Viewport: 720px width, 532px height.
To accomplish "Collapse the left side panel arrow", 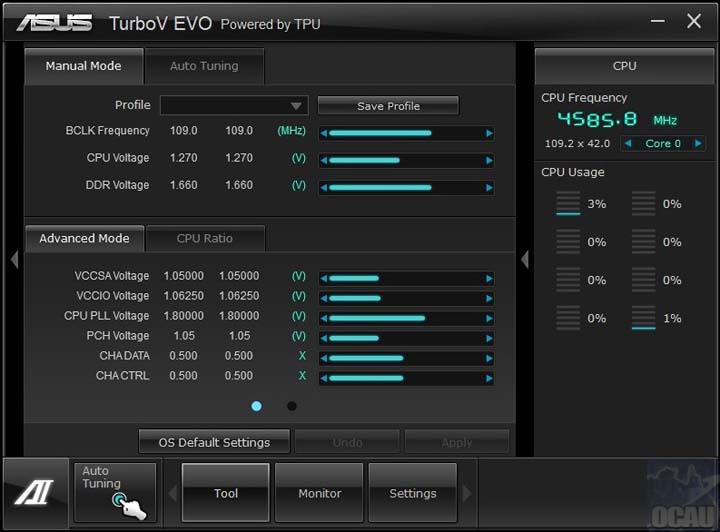I will pos(14,259).
